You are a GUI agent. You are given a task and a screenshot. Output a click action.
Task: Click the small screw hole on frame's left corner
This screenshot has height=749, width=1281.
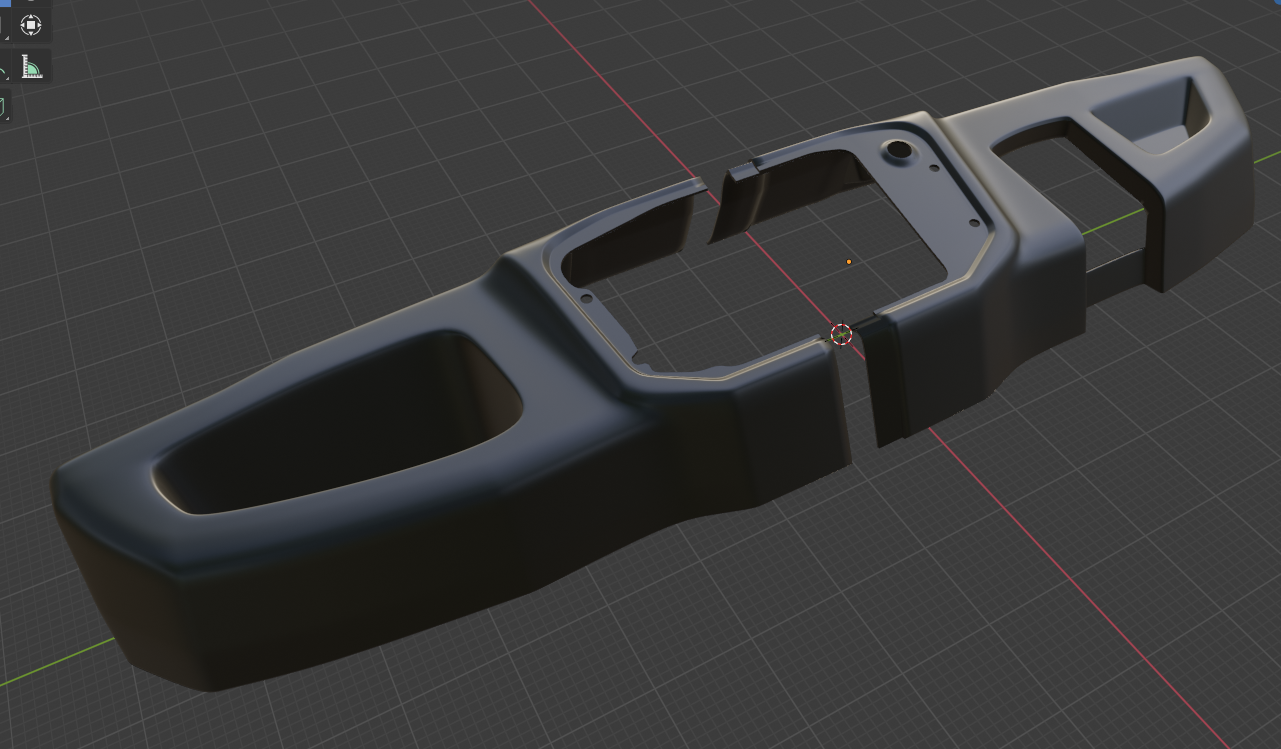586,297
